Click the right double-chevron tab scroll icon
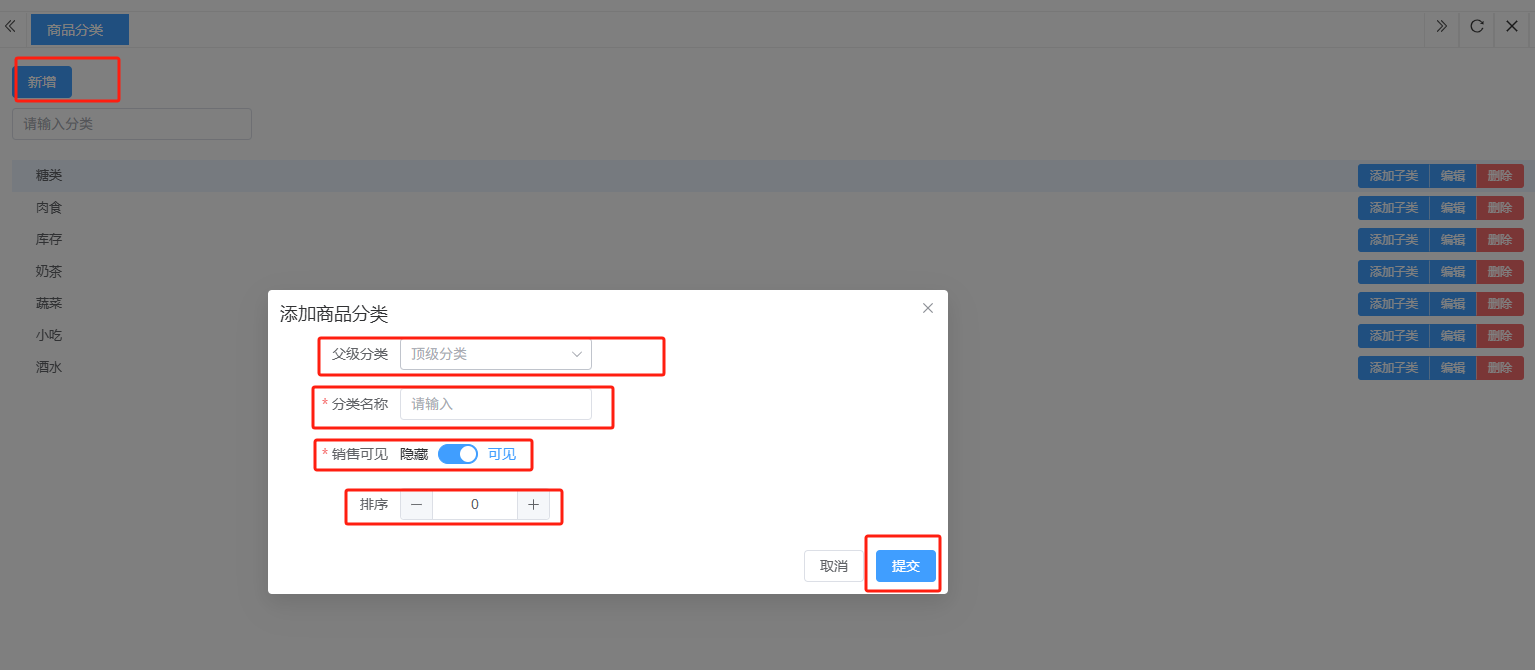1535x670 pixels. pos(1441,27)
